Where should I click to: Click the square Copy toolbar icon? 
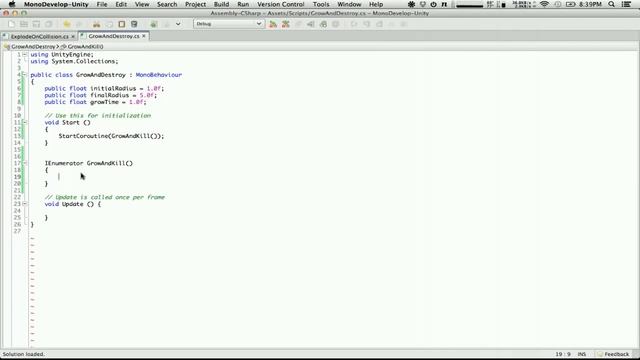[122, 24]
